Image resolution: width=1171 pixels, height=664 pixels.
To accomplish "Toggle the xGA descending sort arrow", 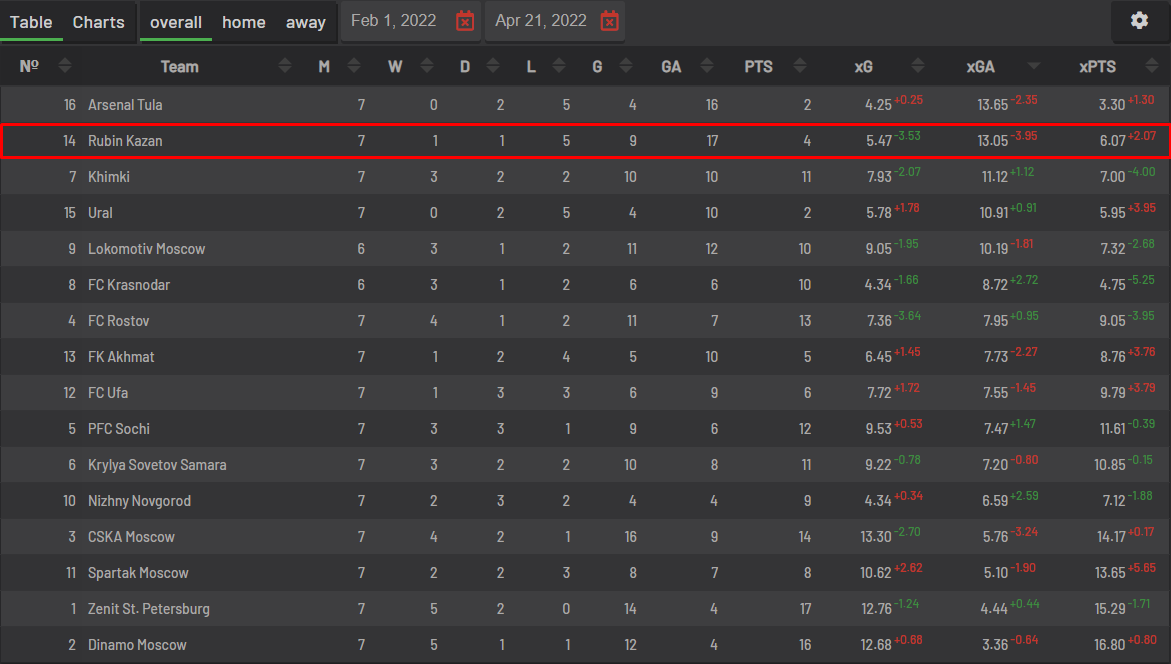I will (x=1034, y=66).
